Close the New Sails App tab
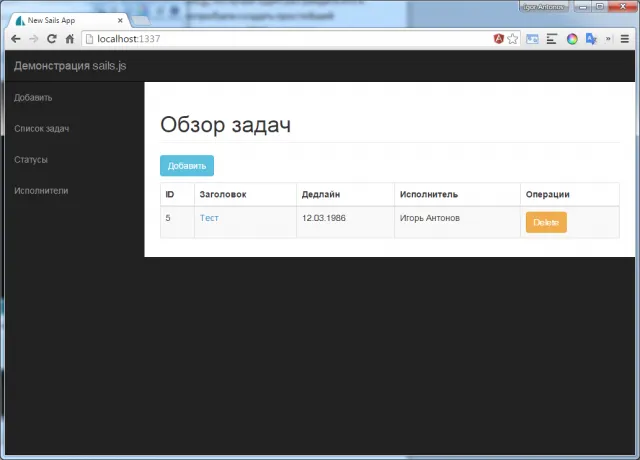Viewport: 640px width, 460px height. [120, 20]
